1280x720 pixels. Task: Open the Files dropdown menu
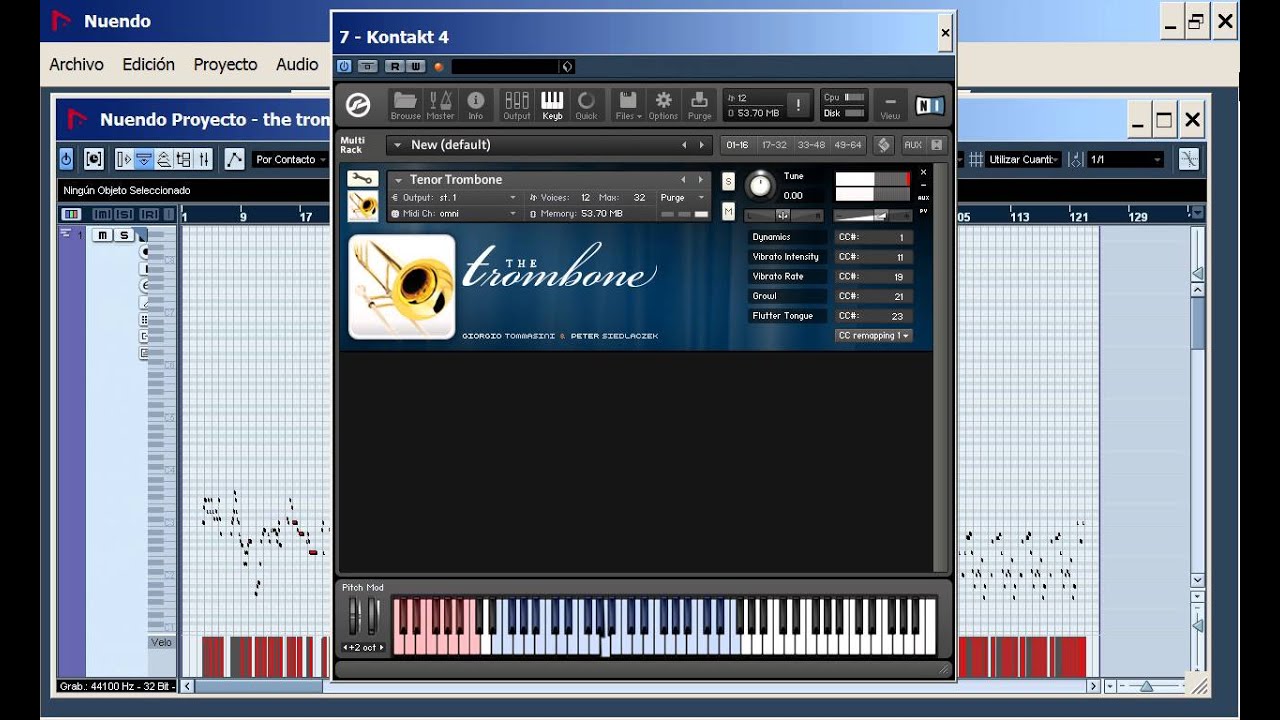click(627, 104)
